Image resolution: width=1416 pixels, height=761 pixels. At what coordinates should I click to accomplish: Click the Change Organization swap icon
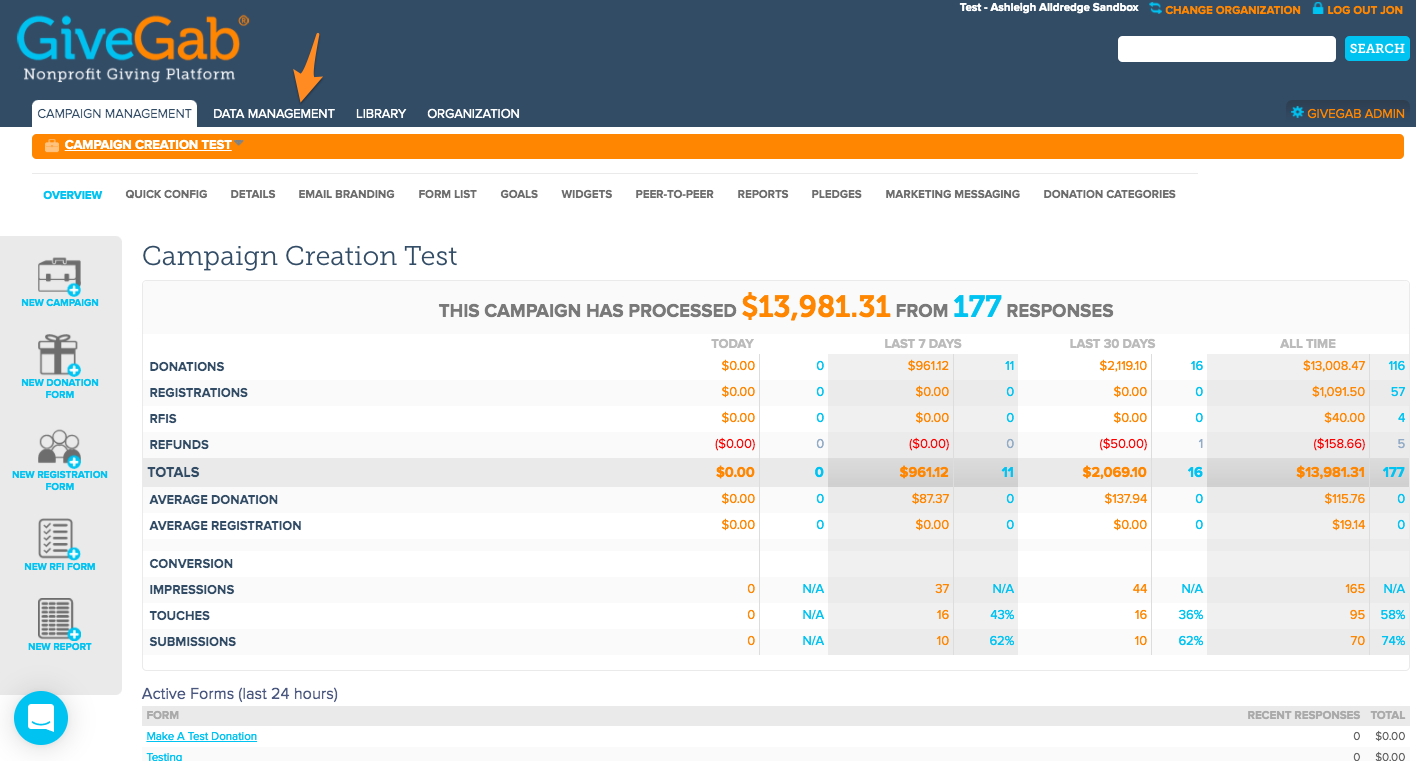pos(1156,9)
